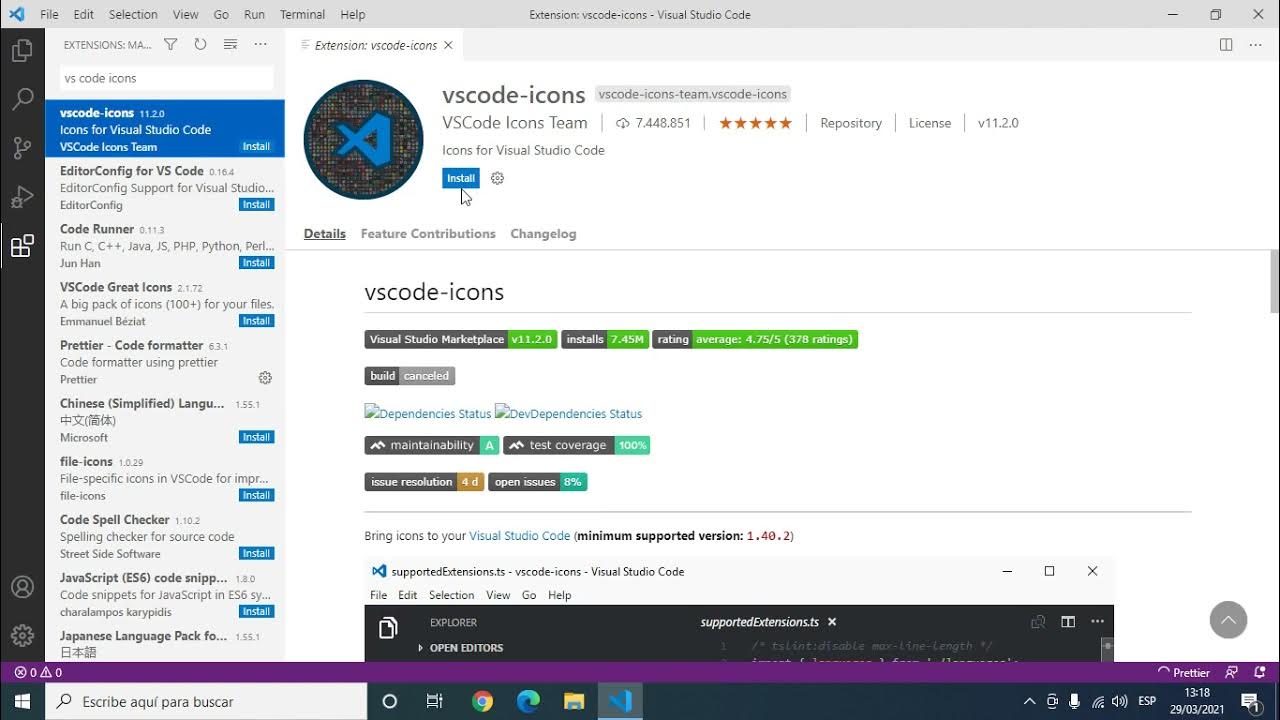This screenshot has width=1280, height=720.
Task: Switch to Feature Contributions tab
Action: [428, 234]
